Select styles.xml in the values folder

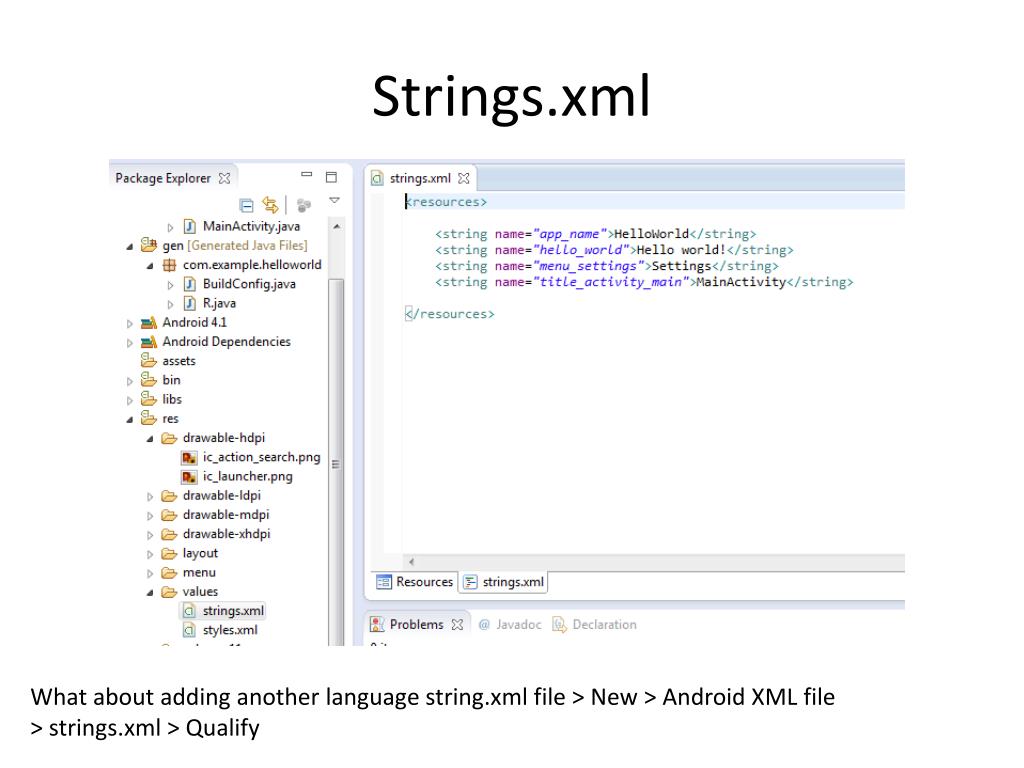coord(229,630)
